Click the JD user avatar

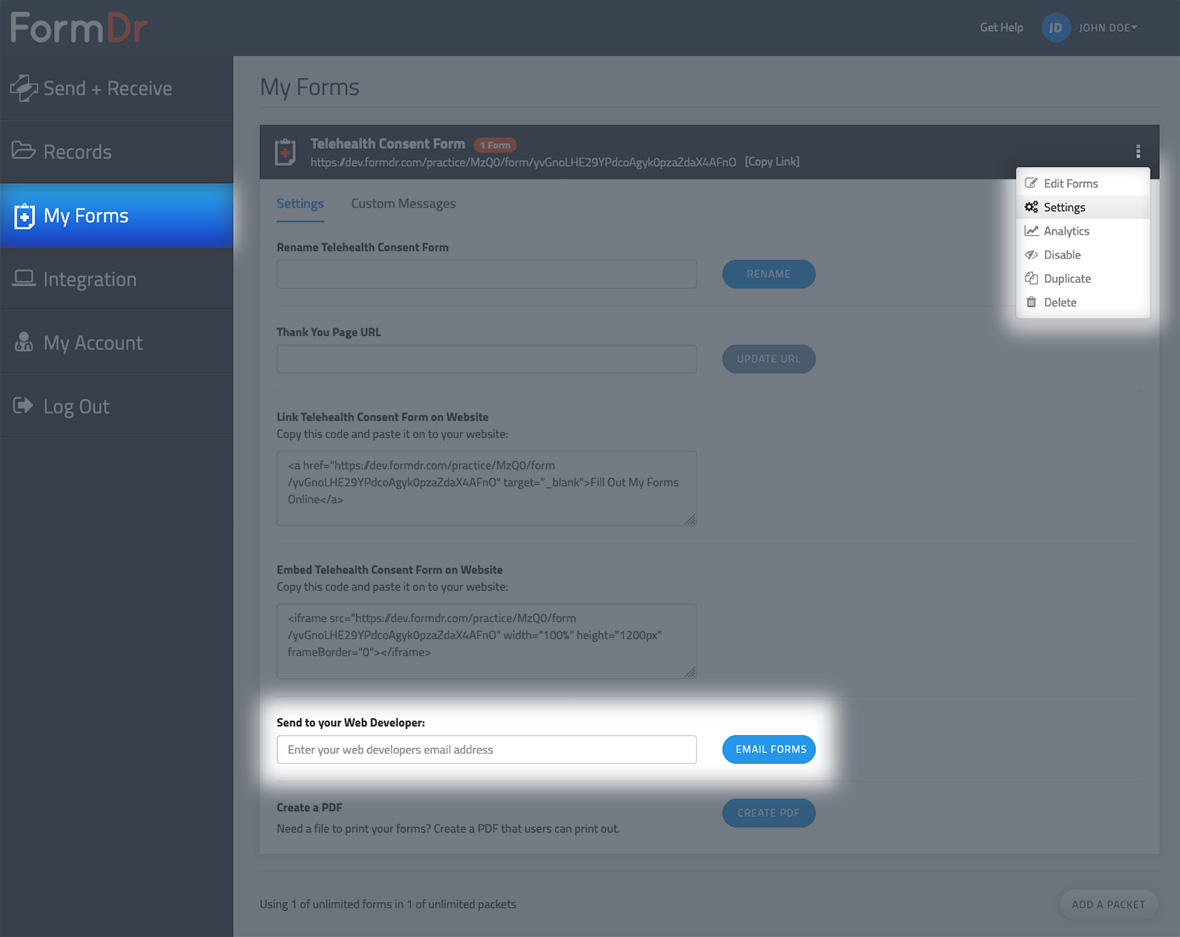1056,28
